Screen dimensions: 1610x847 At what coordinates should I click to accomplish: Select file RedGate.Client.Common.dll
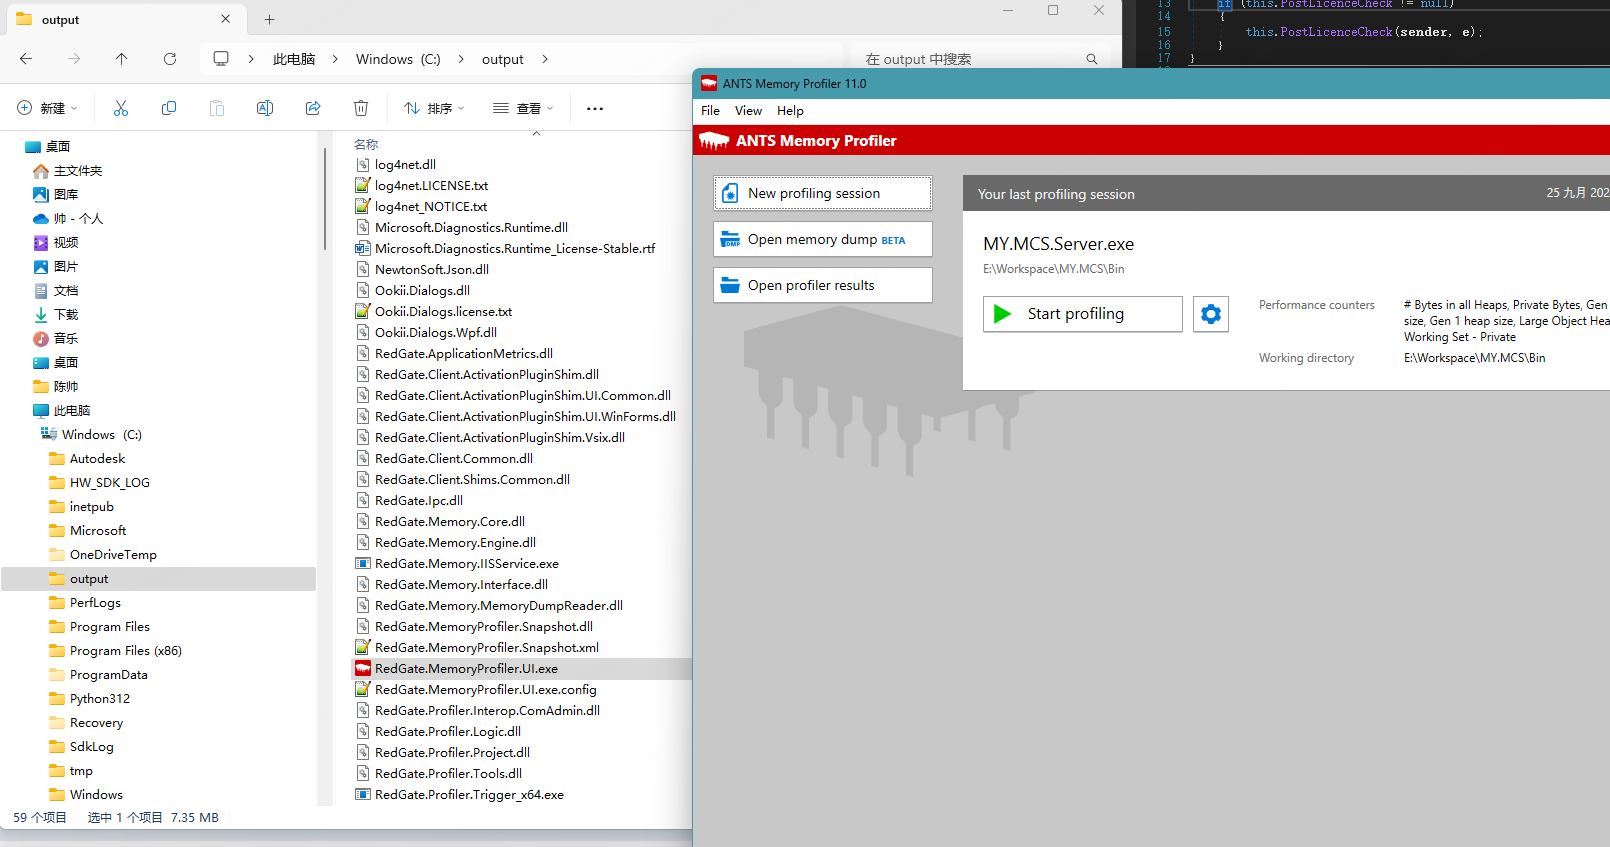[453, 459]
